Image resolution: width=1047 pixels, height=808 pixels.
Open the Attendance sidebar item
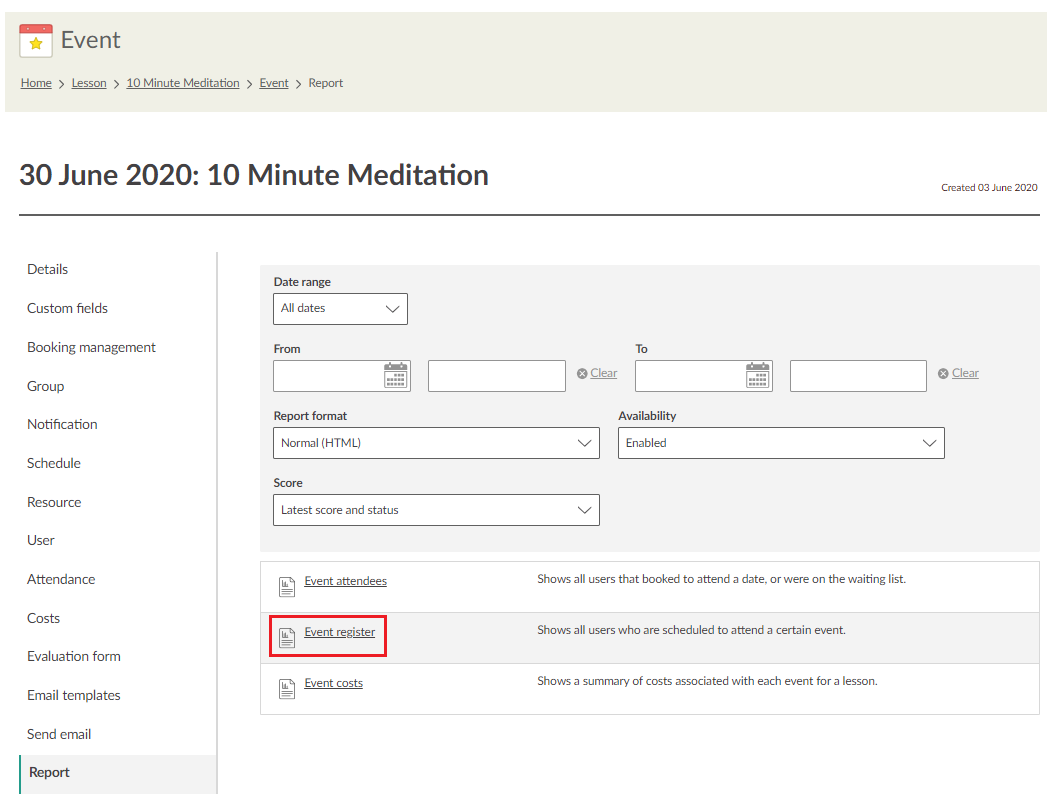tap(61, 579)
